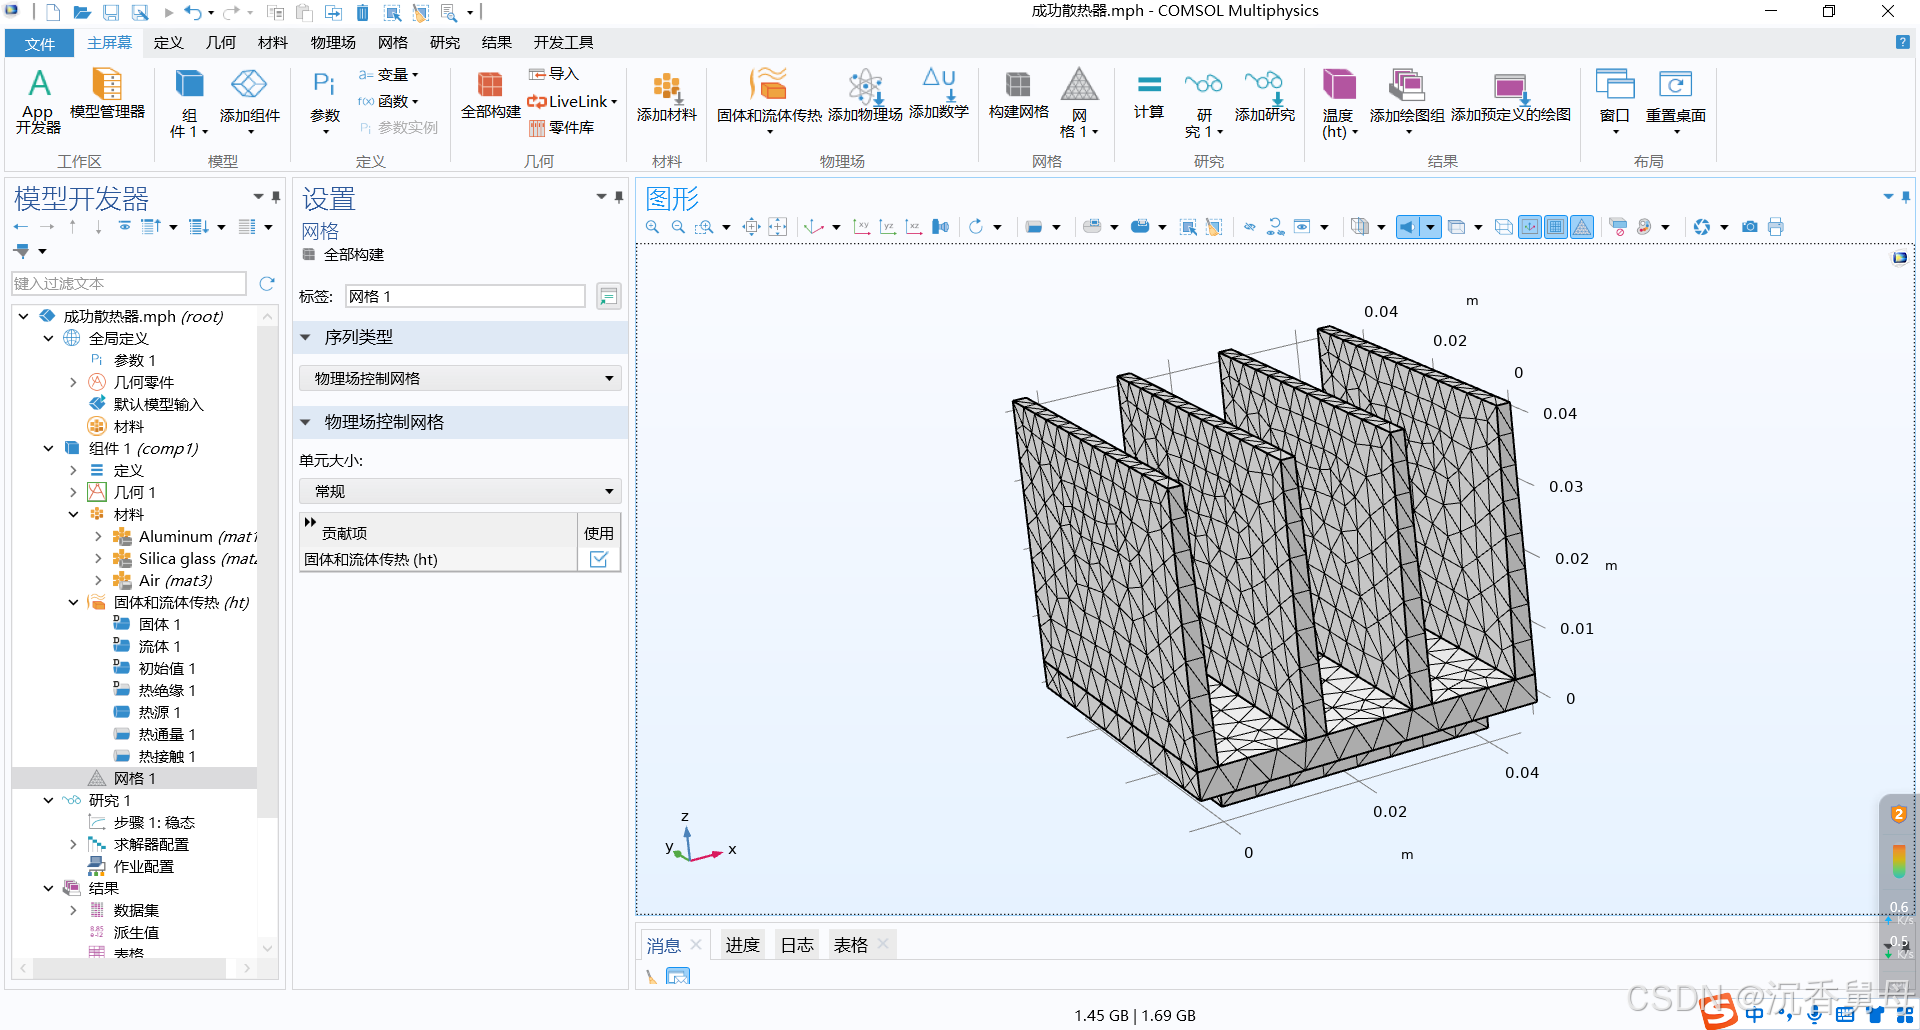
Task: Open the 变量 dropdown in the ribbon
Action: pos(388,75)
